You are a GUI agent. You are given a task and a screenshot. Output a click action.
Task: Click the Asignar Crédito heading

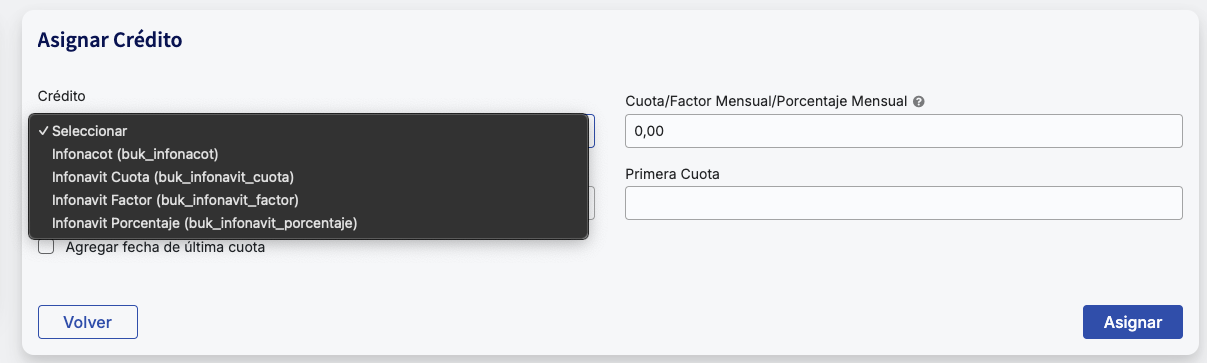109,41
